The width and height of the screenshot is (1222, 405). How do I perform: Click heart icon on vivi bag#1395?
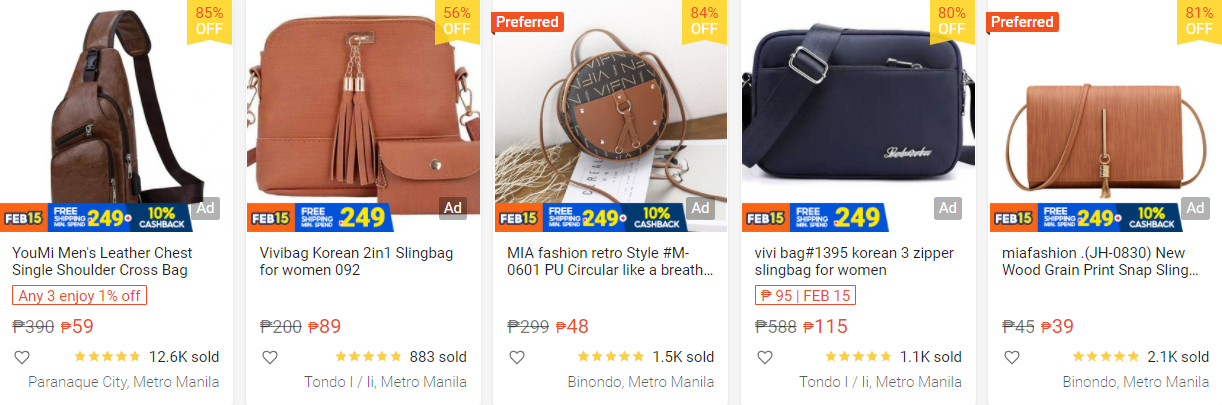point(764,357)
